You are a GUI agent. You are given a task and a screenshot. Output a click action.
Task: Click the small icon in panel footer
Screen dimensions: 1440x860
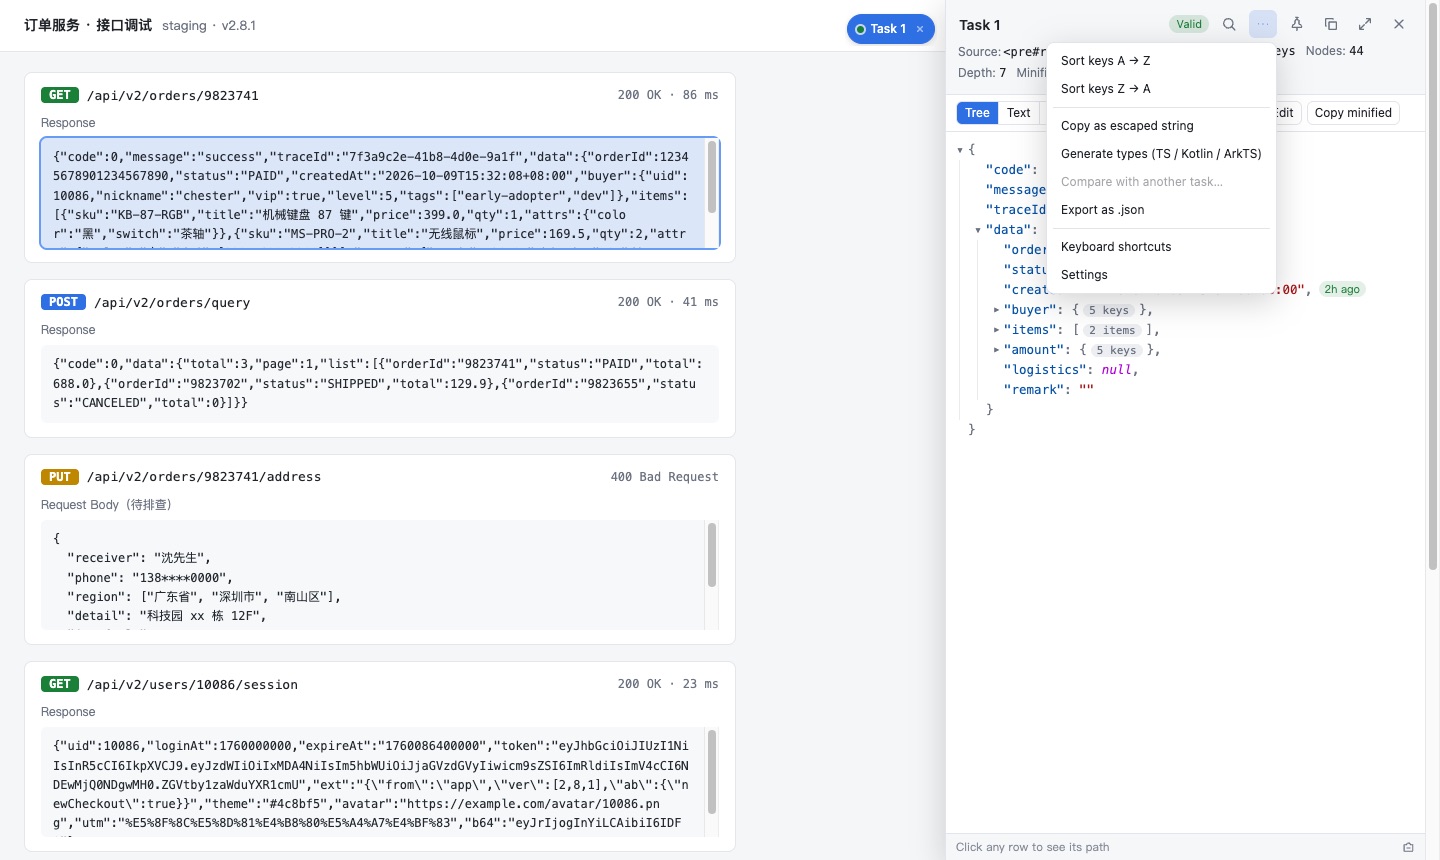tap(1408, 847)
